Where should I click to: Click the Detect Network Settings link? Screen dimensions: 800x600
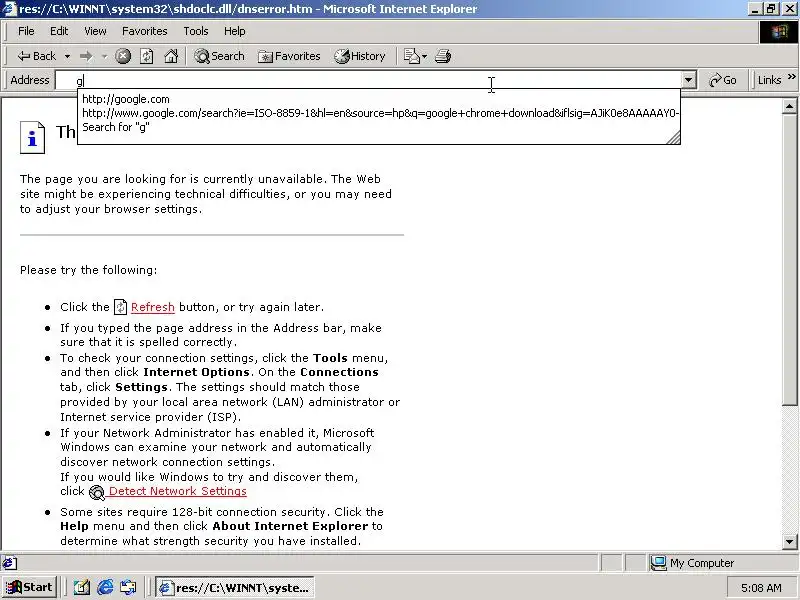178,491
